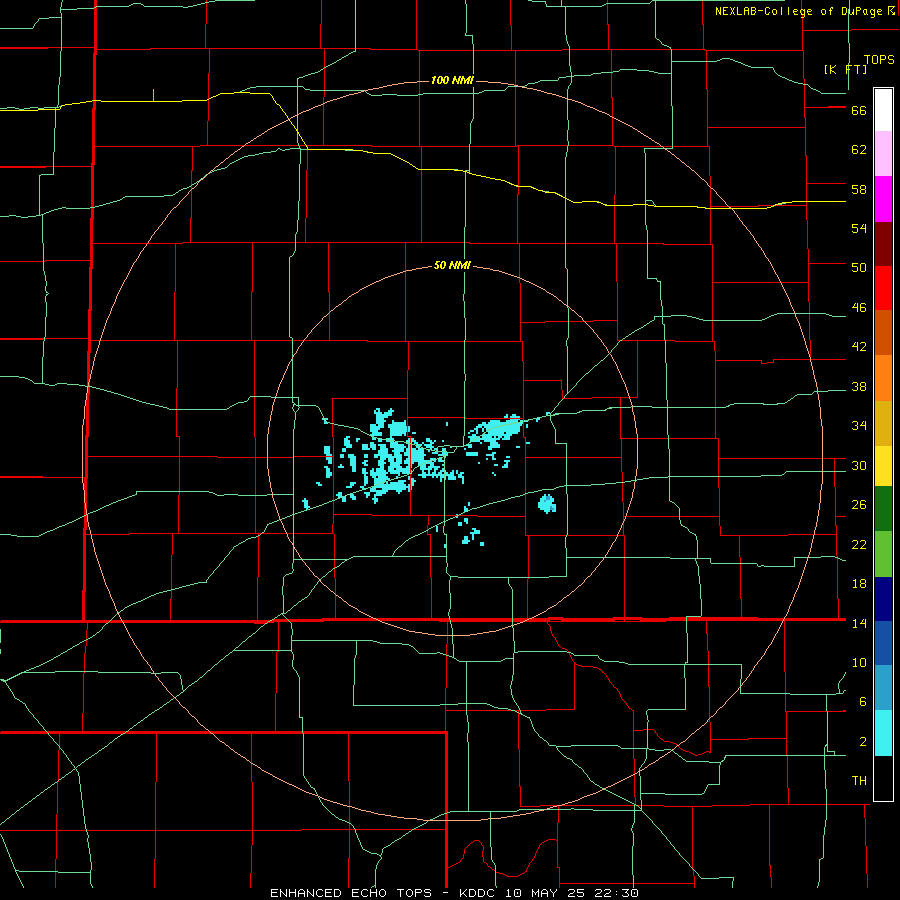Click the 54 legend value
This screenshot has height=900, width=900.
(x=859, y=228)
